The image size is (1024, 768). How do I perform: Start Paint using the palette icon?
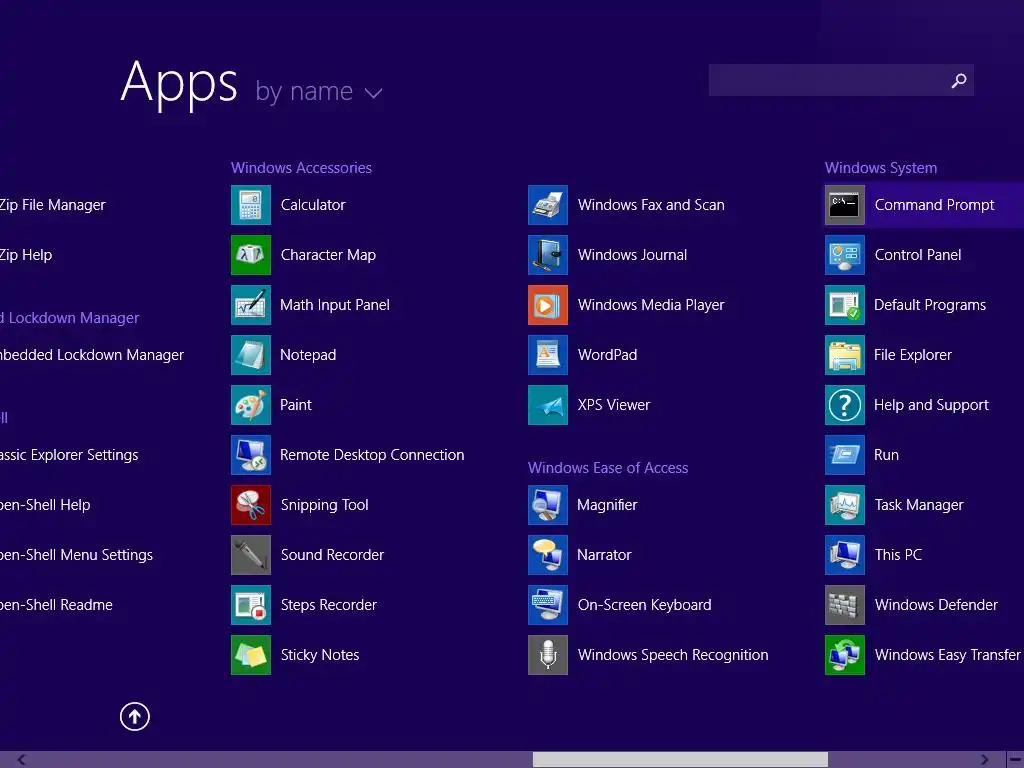click(251, 405)
